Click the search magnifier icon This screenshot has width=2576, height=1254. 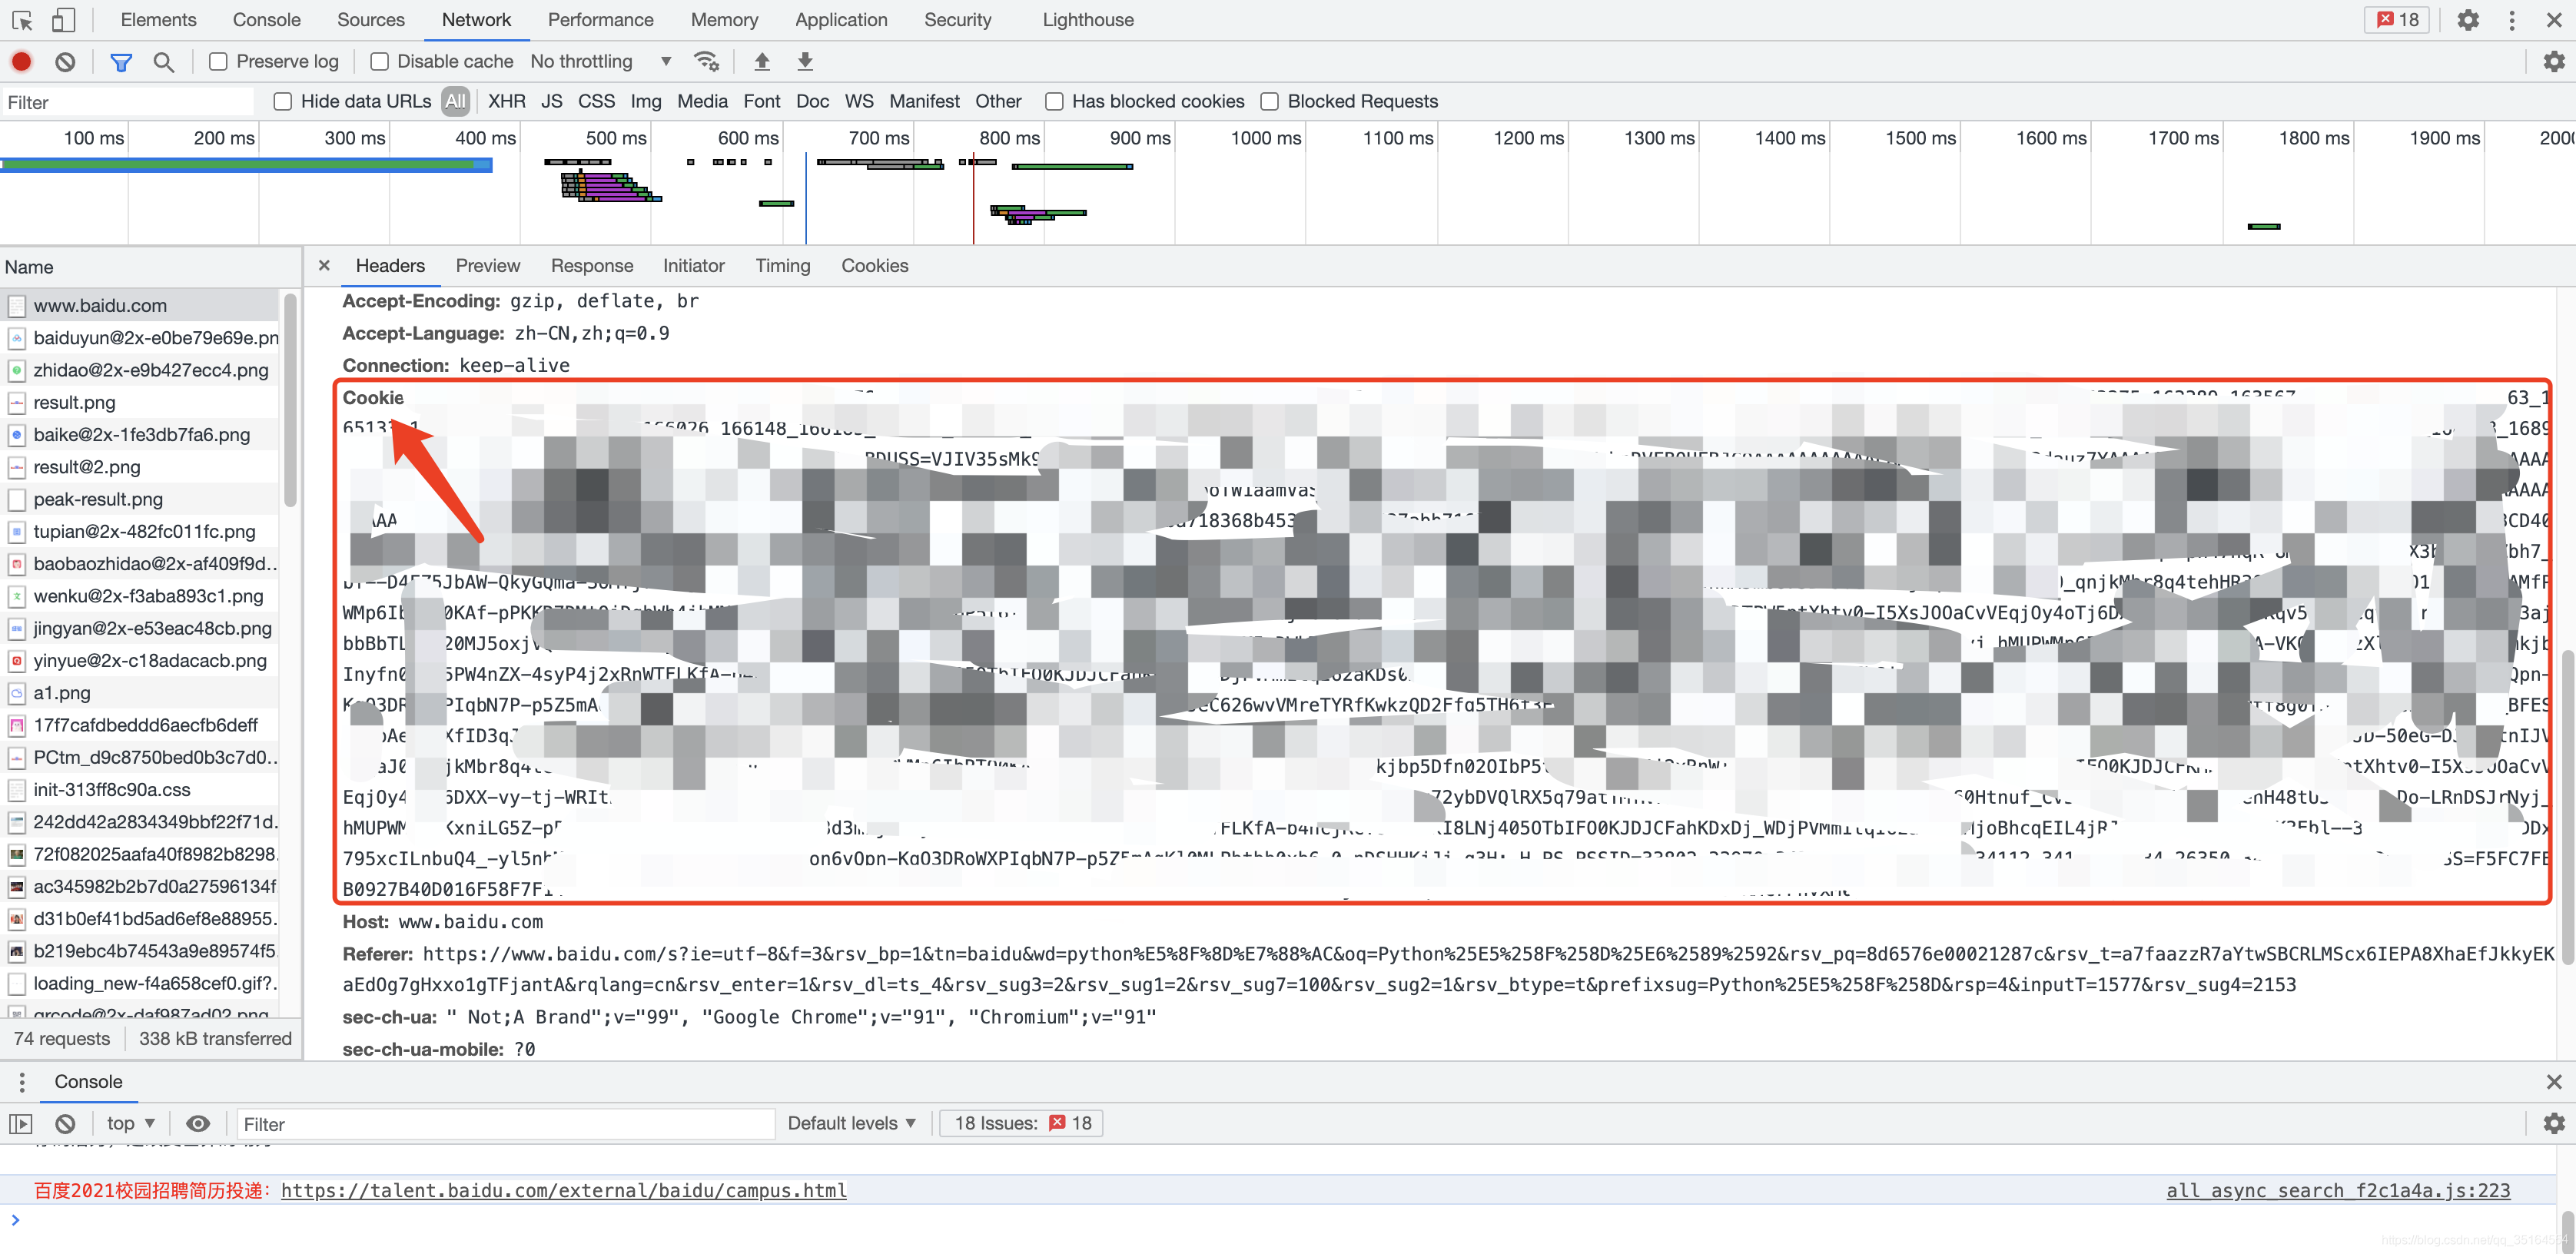(x=163, y=61)
